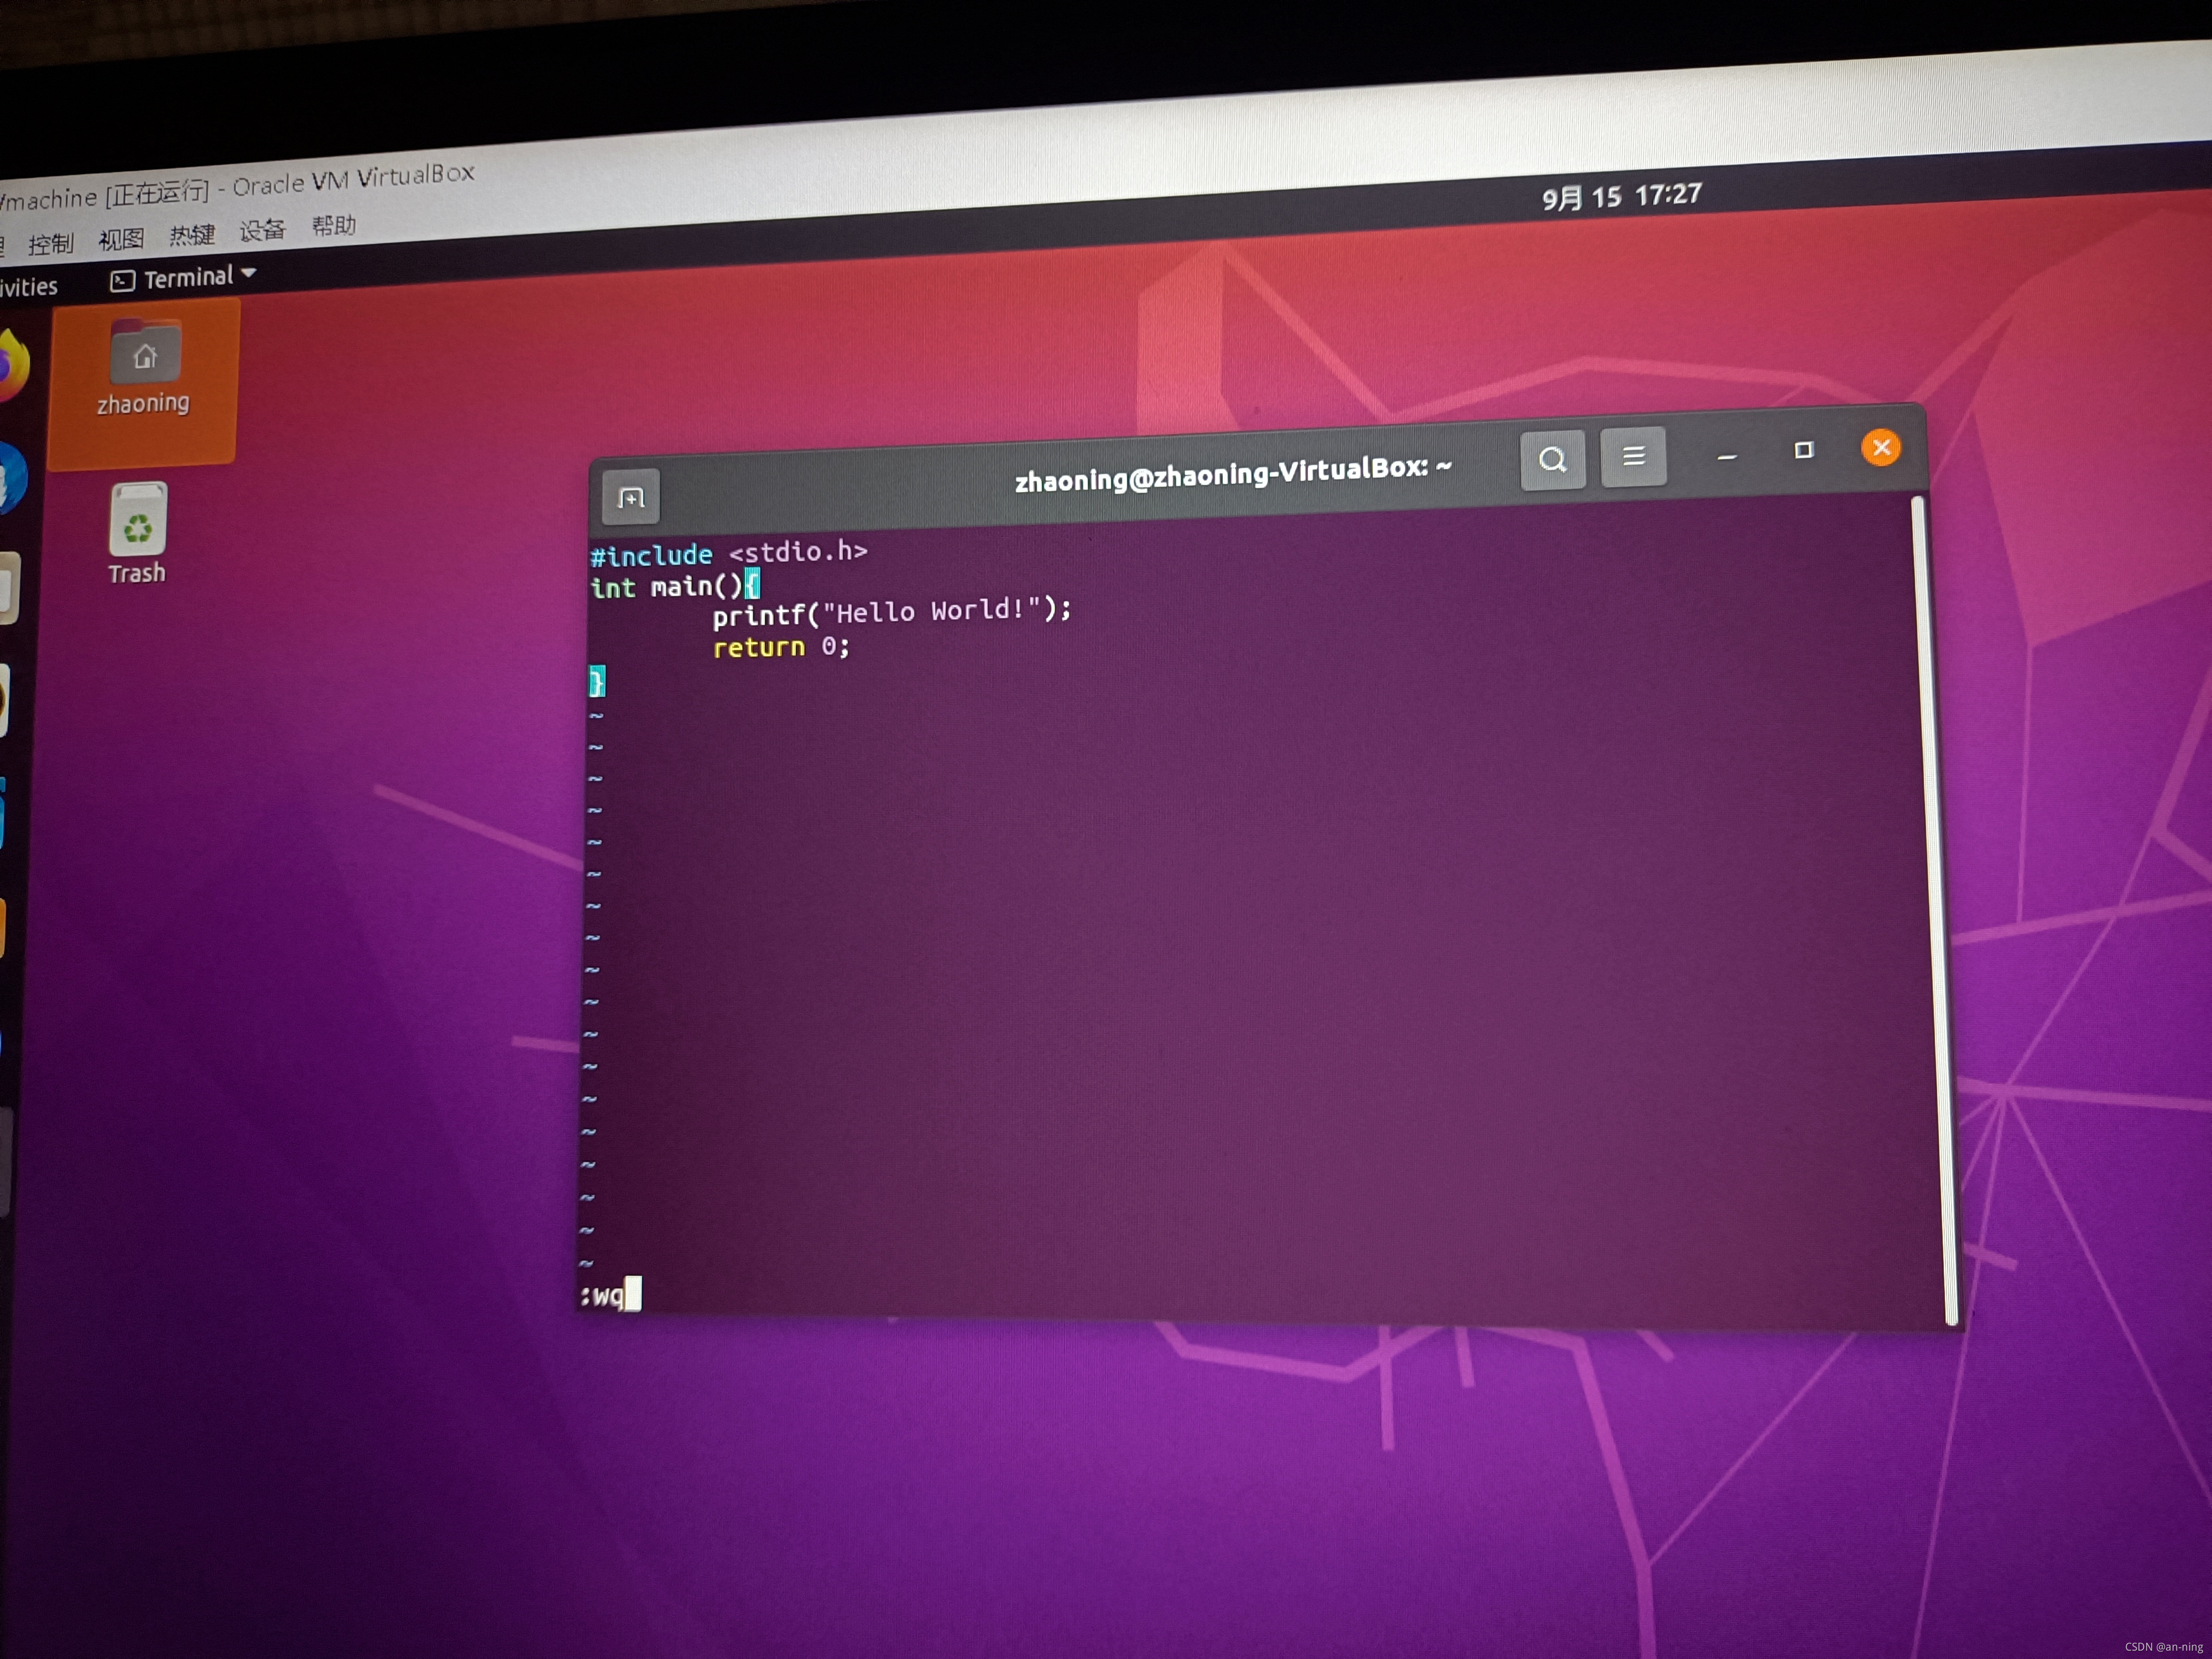2212x1659 pixels.
Task: Click the printf("Hello World!"); line
Action: tap(891, 612)
